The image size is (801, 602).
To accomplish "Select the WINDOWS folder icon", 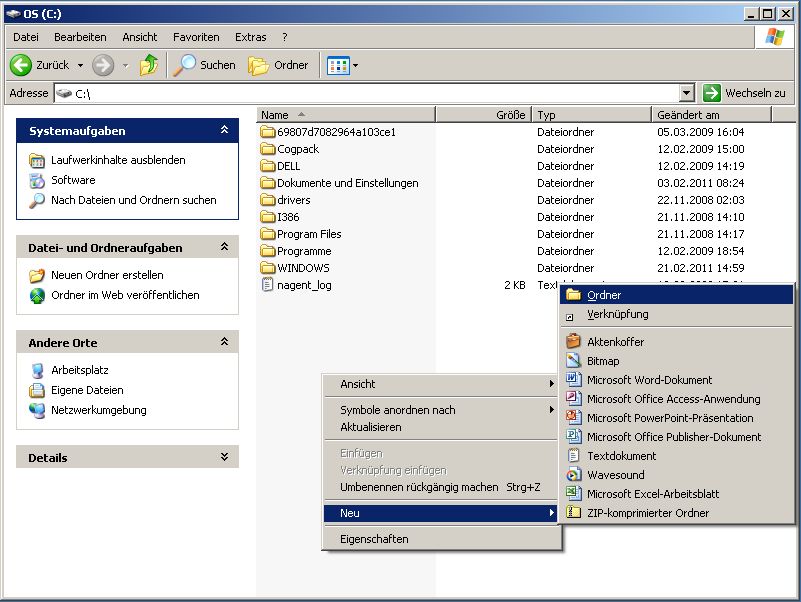I will [x=268, y=268].
